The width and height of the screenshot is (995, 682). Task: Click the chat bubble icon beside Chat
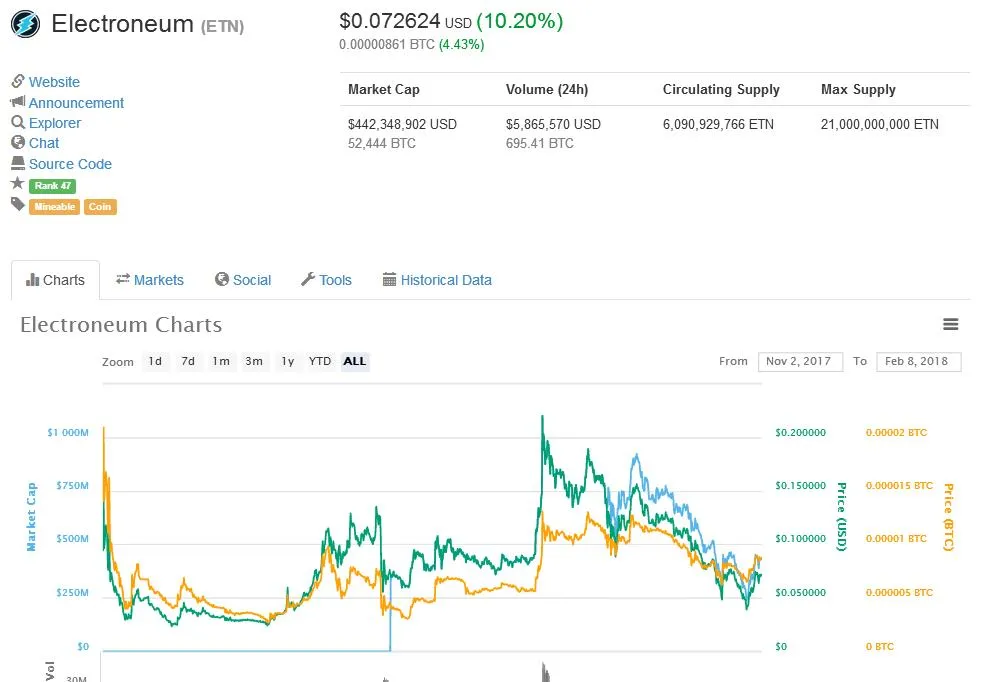[x=18, y=142]
